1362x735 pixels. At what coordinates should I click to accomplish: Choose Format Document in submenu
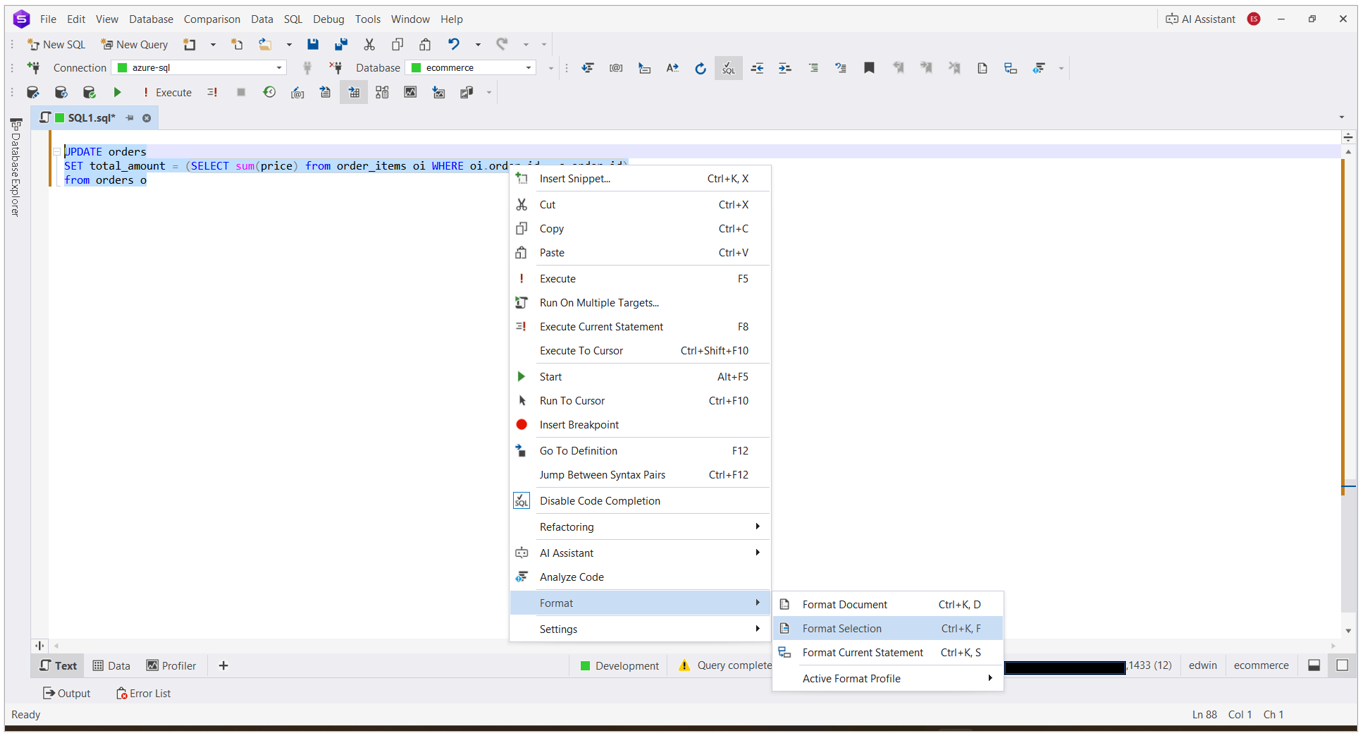pyautogui.click(x=888, y=605)
